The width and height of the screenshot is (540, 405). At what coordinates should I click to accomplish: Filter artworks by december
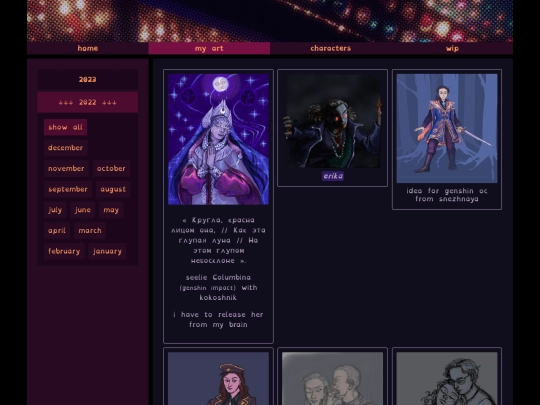click(65, 148)
